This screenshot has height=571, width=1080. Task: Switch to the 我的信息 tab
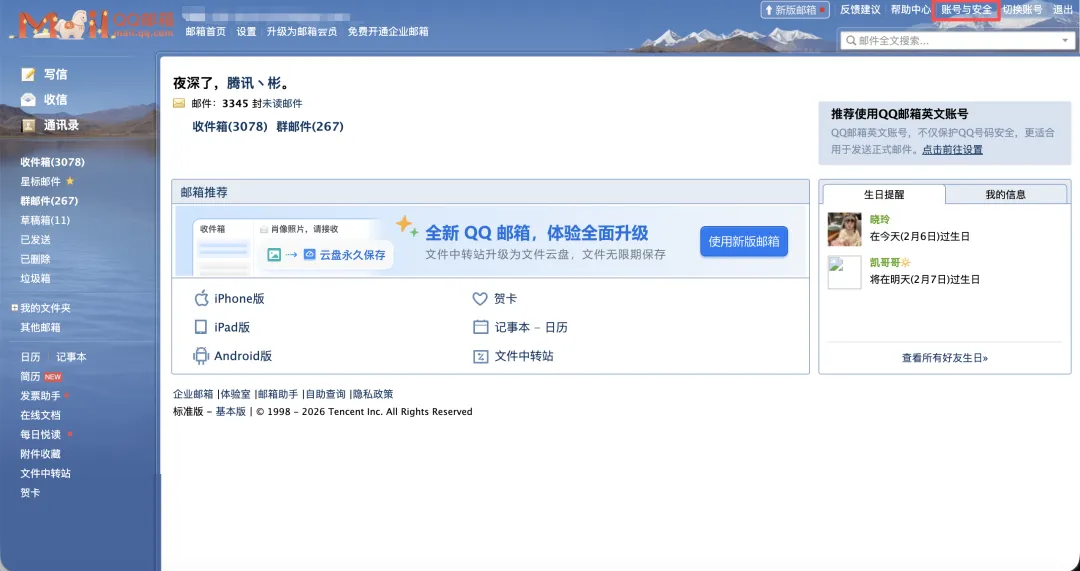click(1006, 194)
